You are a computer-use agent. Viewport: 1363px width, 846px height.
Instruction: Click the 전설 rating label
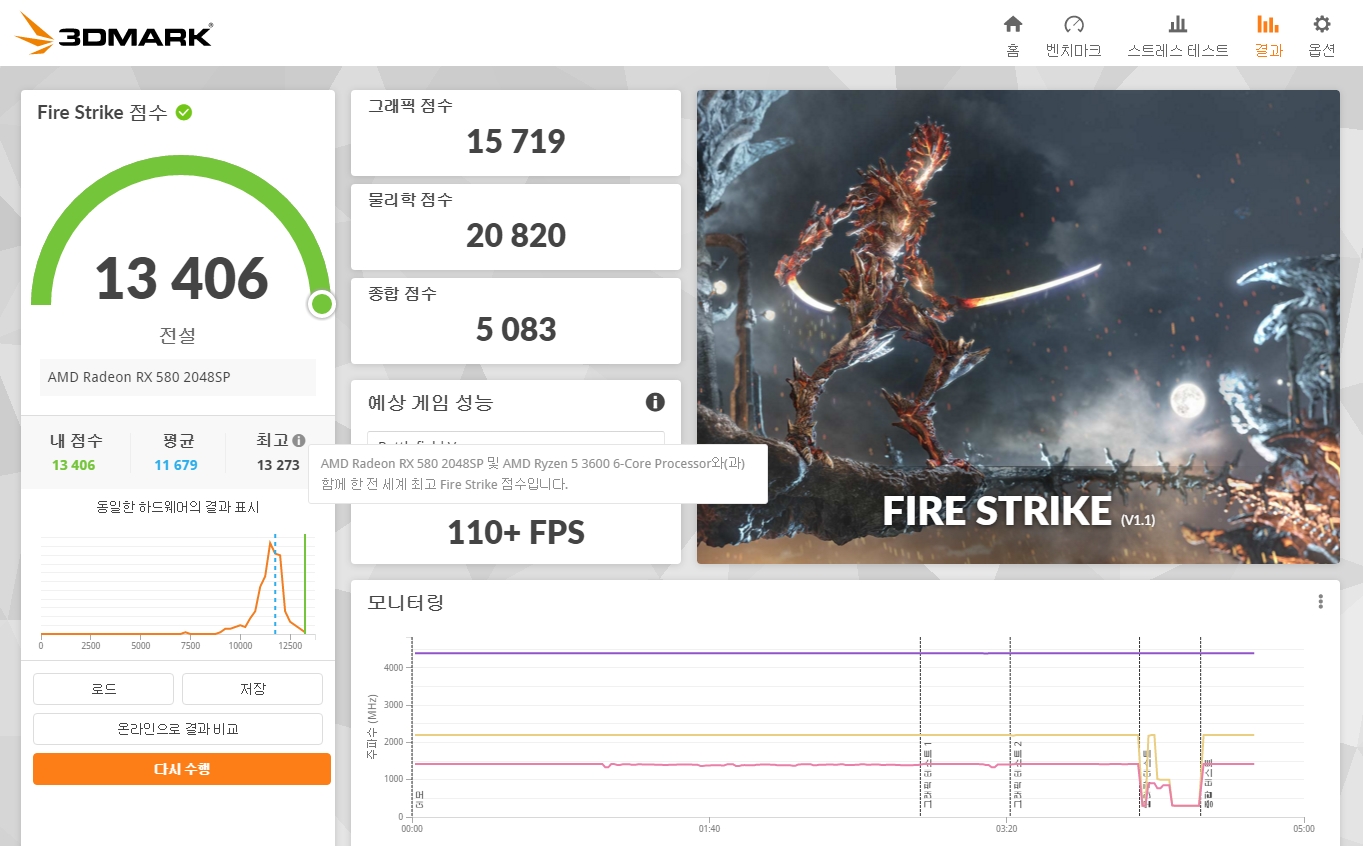click(x=178, y=335)
